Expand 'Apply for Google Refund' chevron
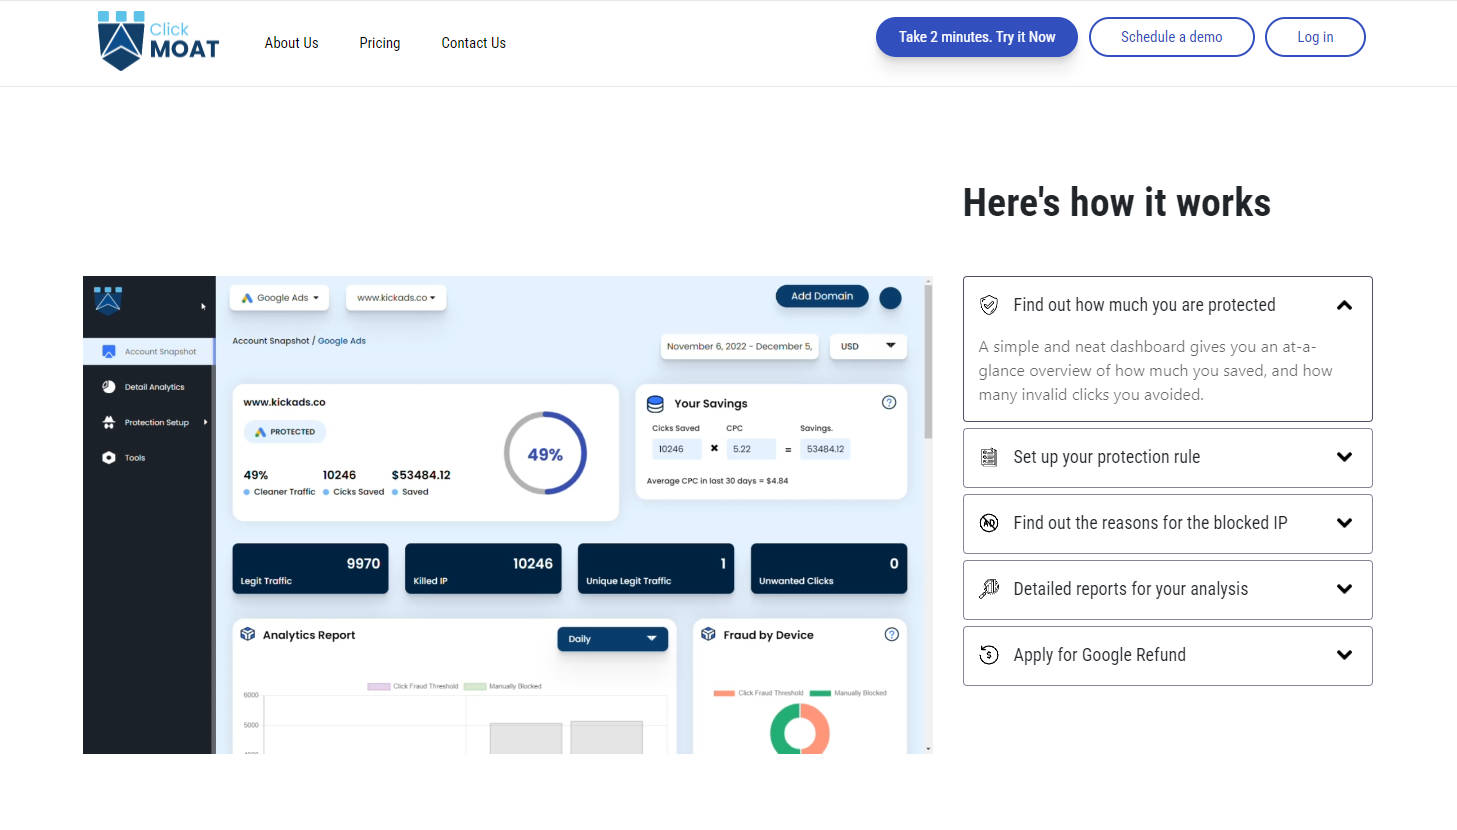1457x830 pixels. (x=1344, y=655)
